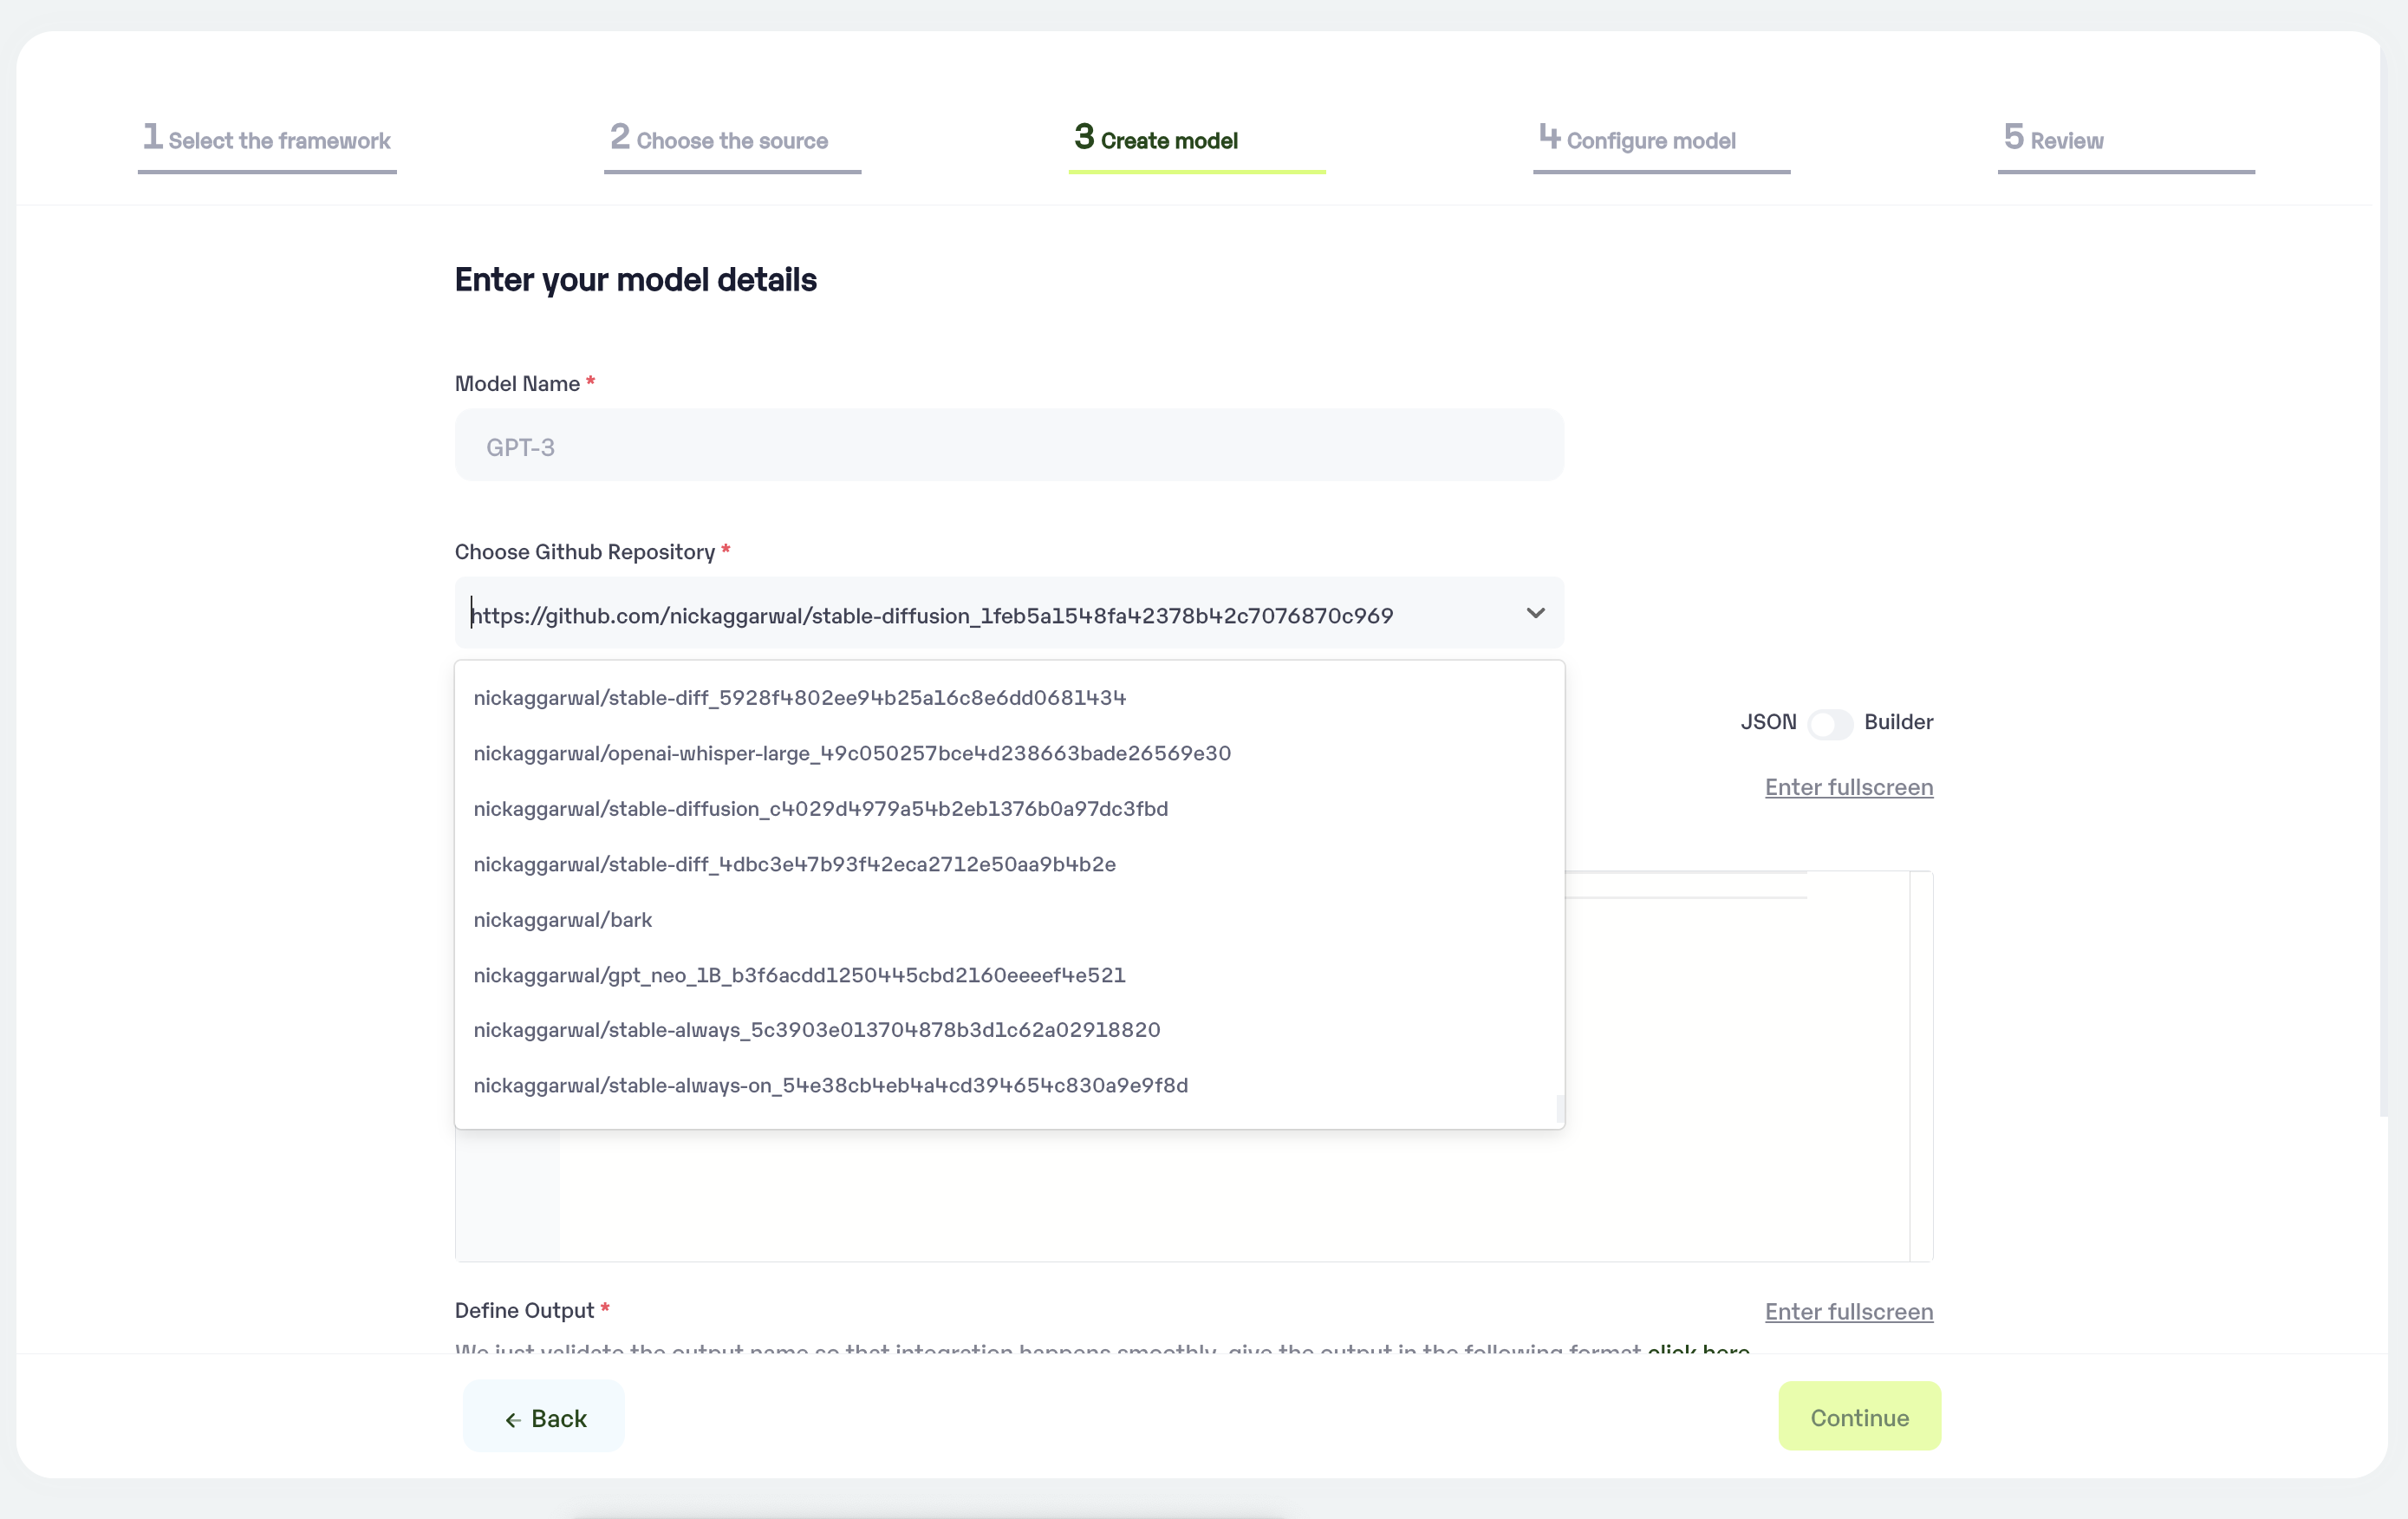Image resolution: width=2408 pixels, height=1519 pixels.
Task: Collapse the repository dropdown chevron
Action: pos(1535,613)
